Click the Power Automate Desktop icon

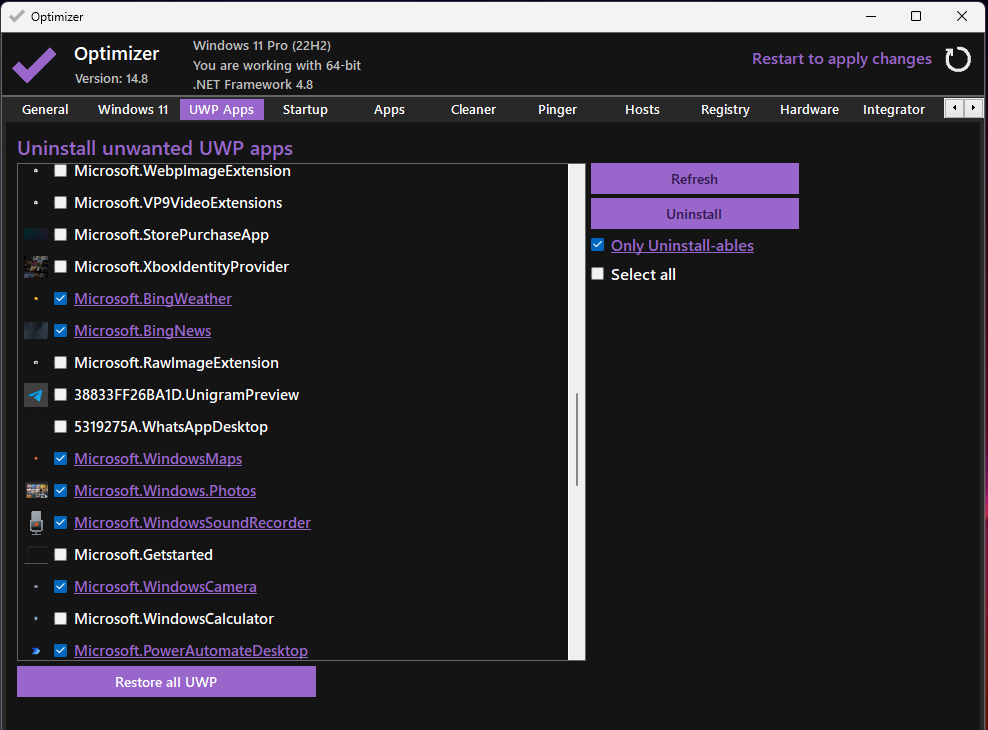tap(36, 651)
